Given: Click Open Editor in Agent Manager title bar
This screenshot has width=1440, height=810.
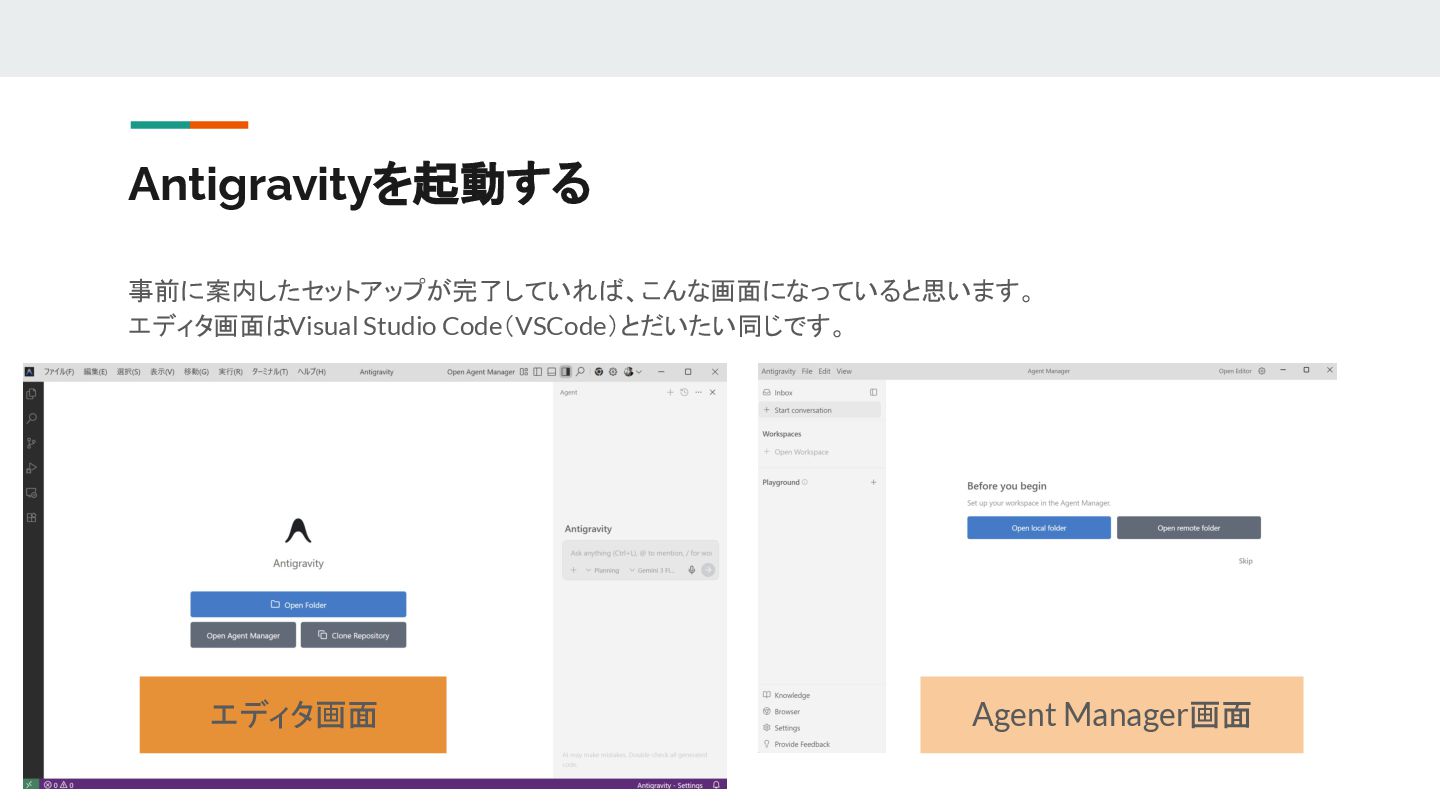Looking at the screenshot, I should [1235, 371].
